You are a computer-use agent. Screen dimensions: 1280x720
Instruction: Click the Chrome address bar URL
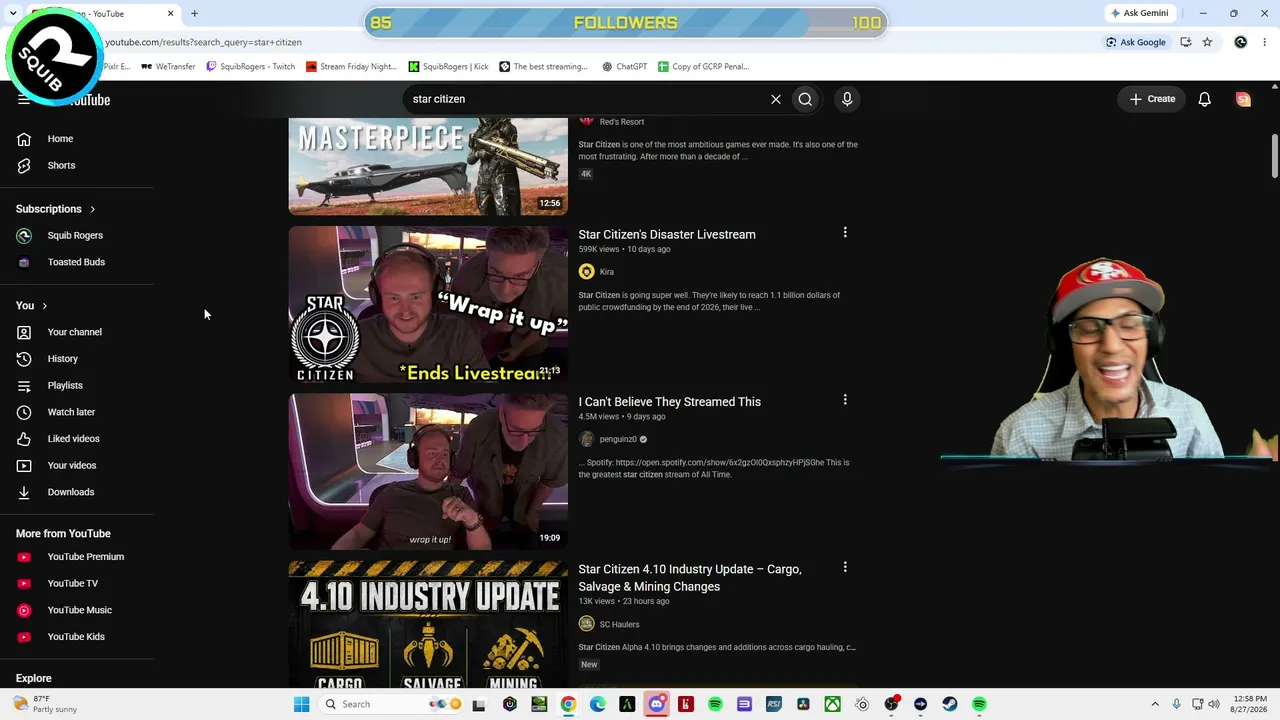(x=203, y=42)
